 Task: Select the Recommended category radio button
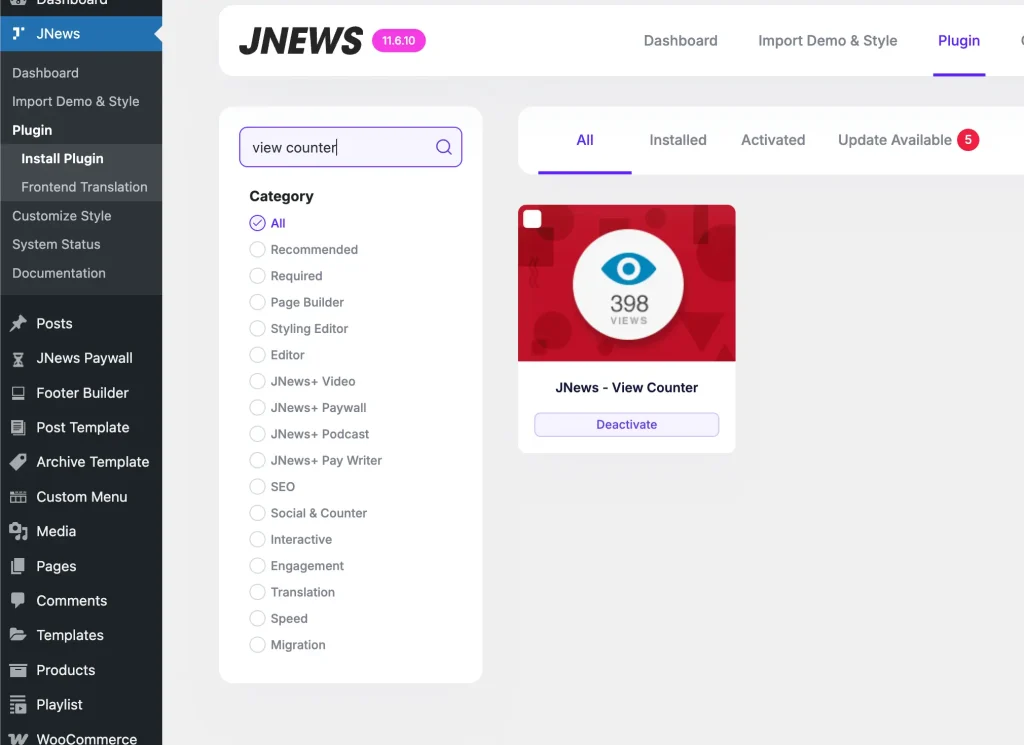tap(258, 250)
